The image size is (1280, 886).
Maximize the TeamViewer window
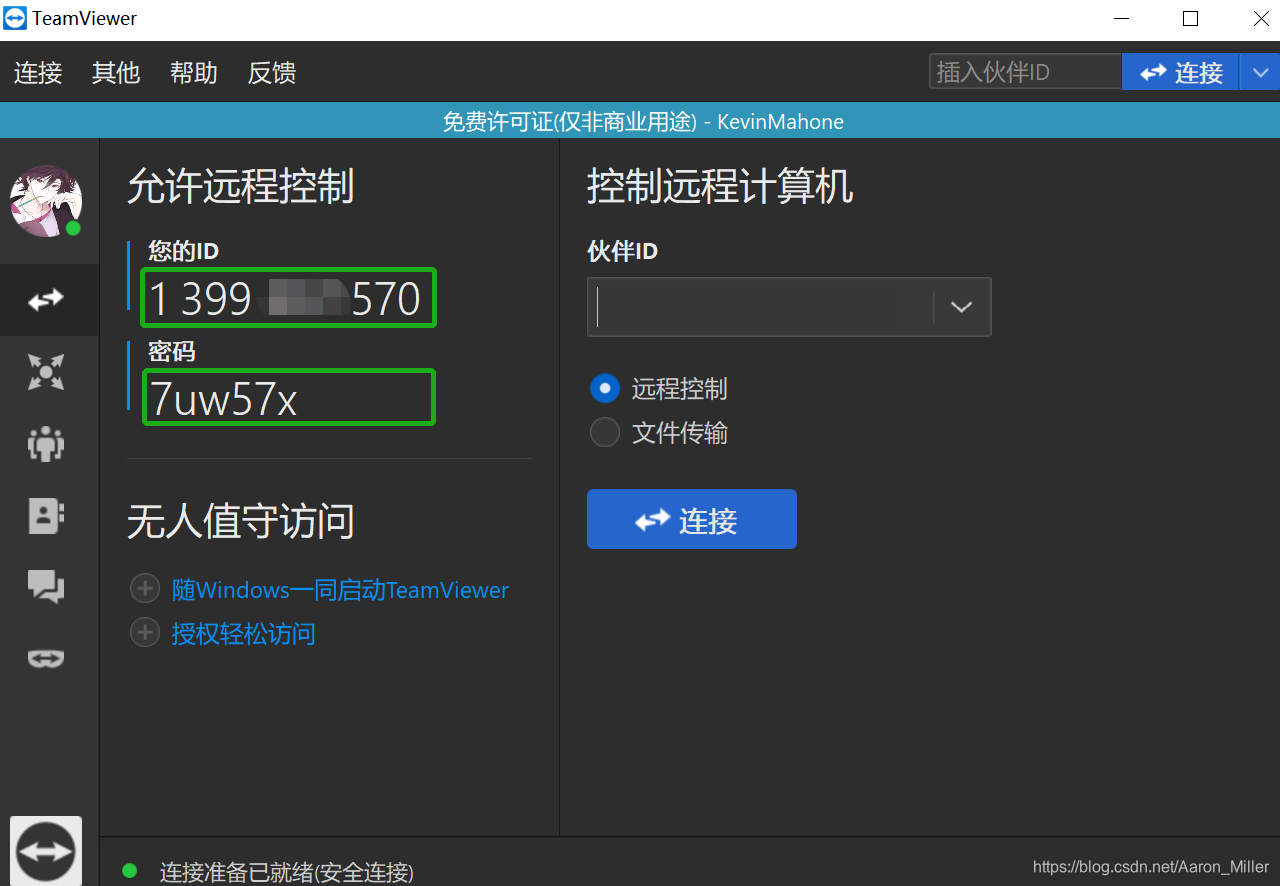click(x=1190, y=19)
